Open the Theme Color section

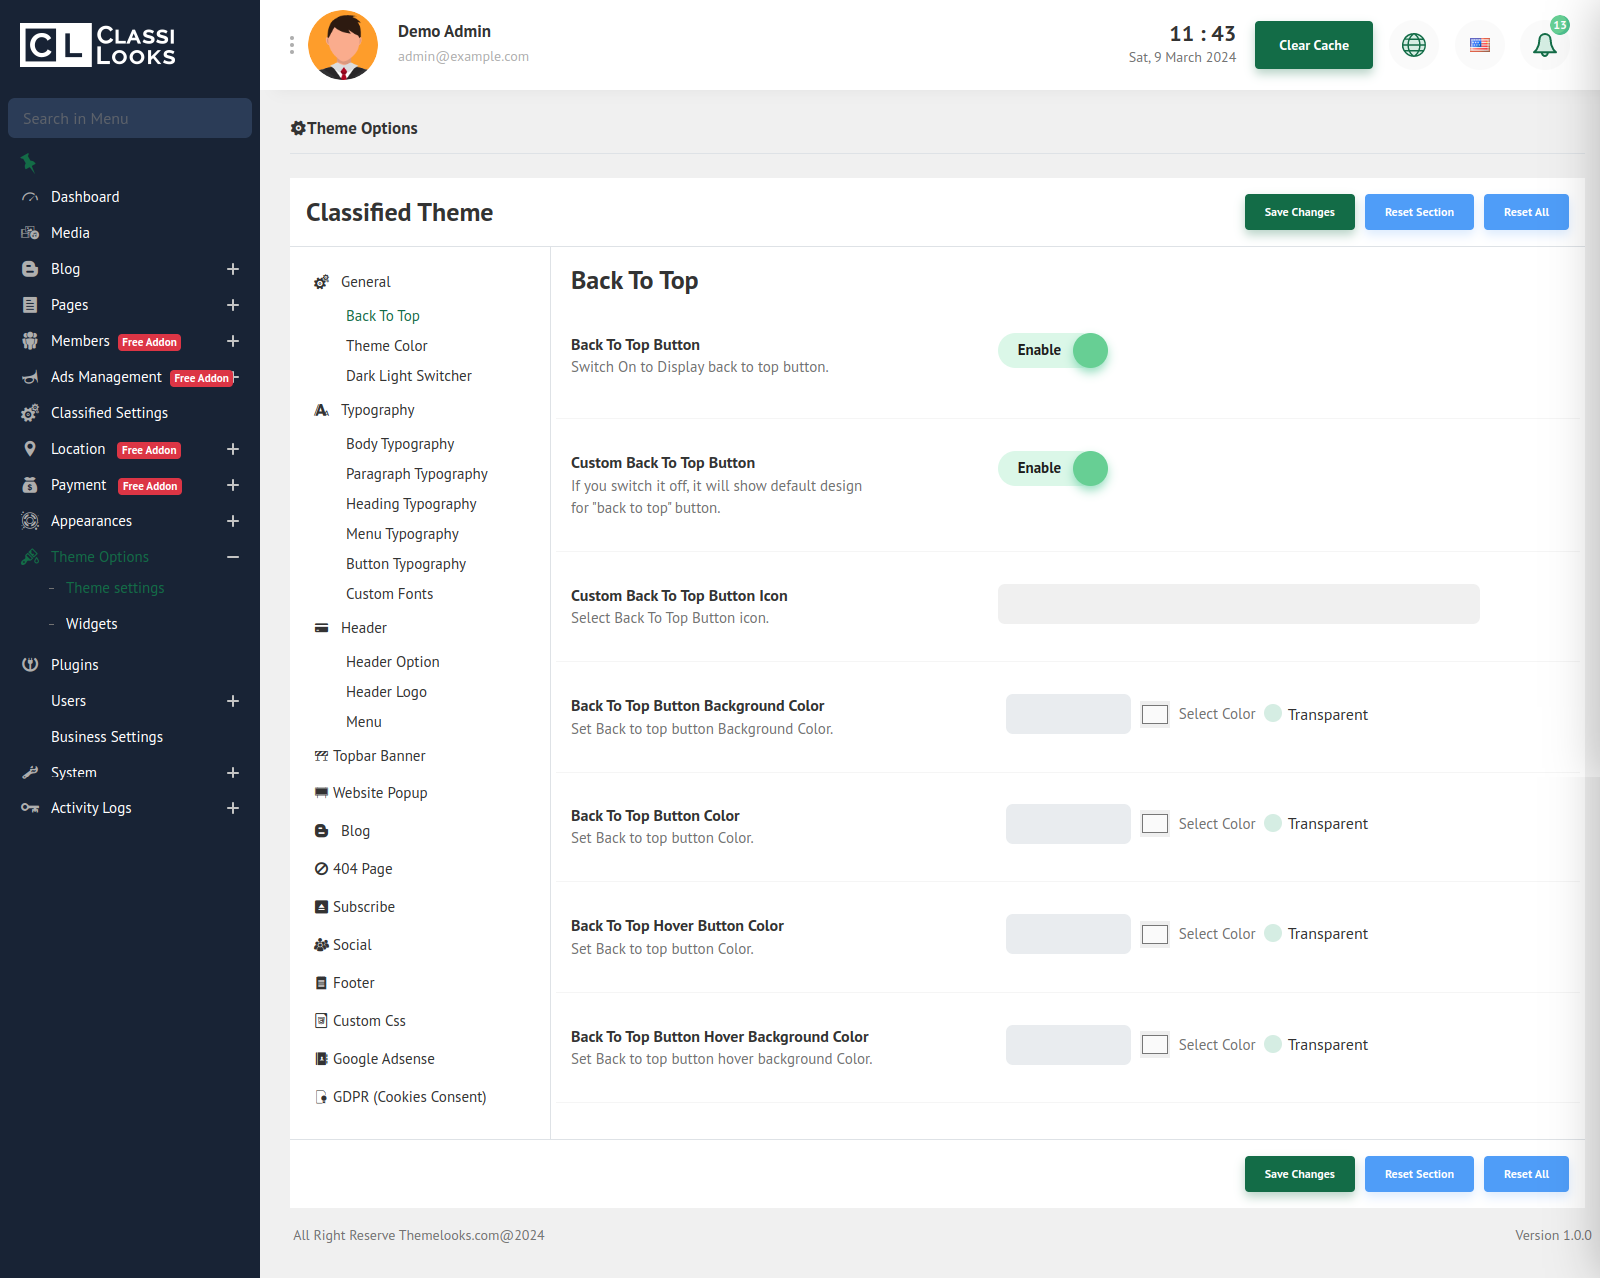[x=386, y=346]
